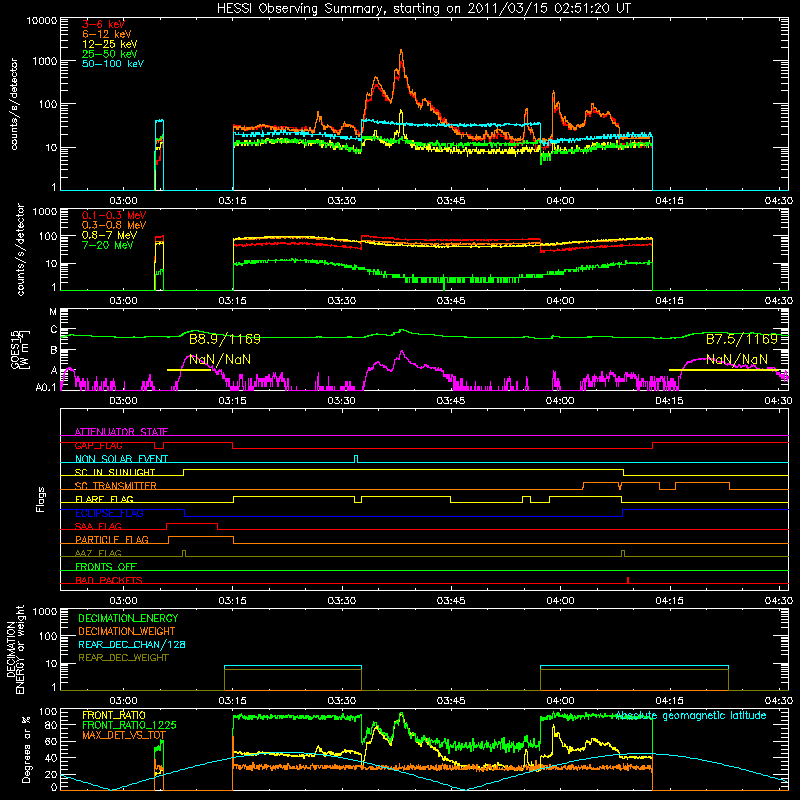Image resolution: width=800 pixels, height=800 pixels.
Task: Select the ECLIPSE_FLAG label
Action: pos(109,513)
